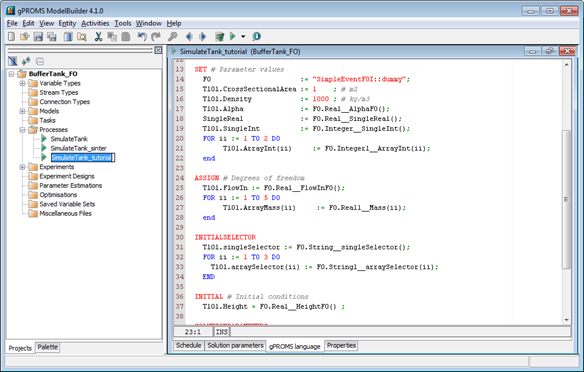Expand the Experiments folder
Screen dimensions: 584x372
(x=22, y=167)
